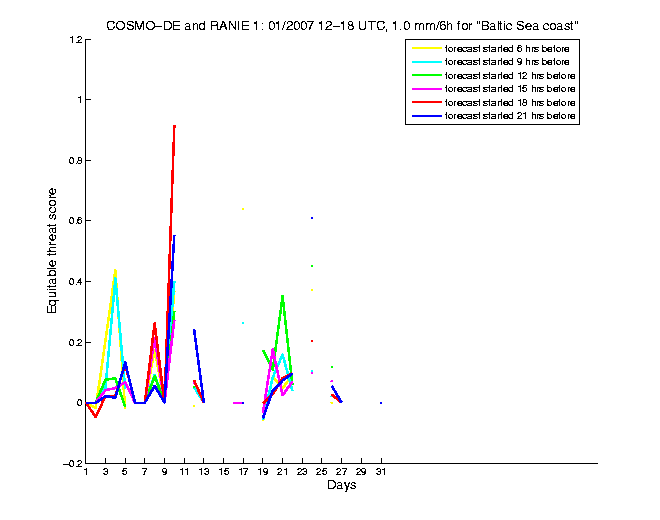660x520 pixels.
Task: Select legend entry 'forecast started 15 hrs before'
Action: pos(493,89)
